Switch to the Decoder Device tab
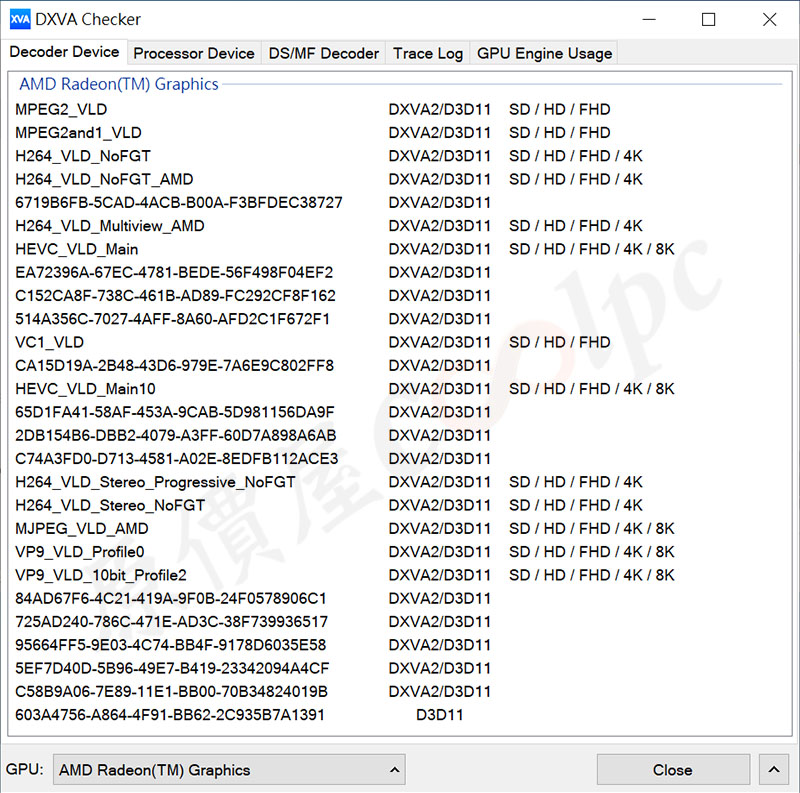The image size is (800, 793). click(x=64, y=52)
